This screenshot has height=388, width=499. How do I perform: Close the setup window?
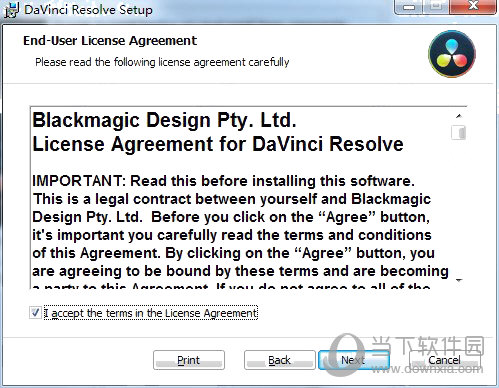coord(473,6)
